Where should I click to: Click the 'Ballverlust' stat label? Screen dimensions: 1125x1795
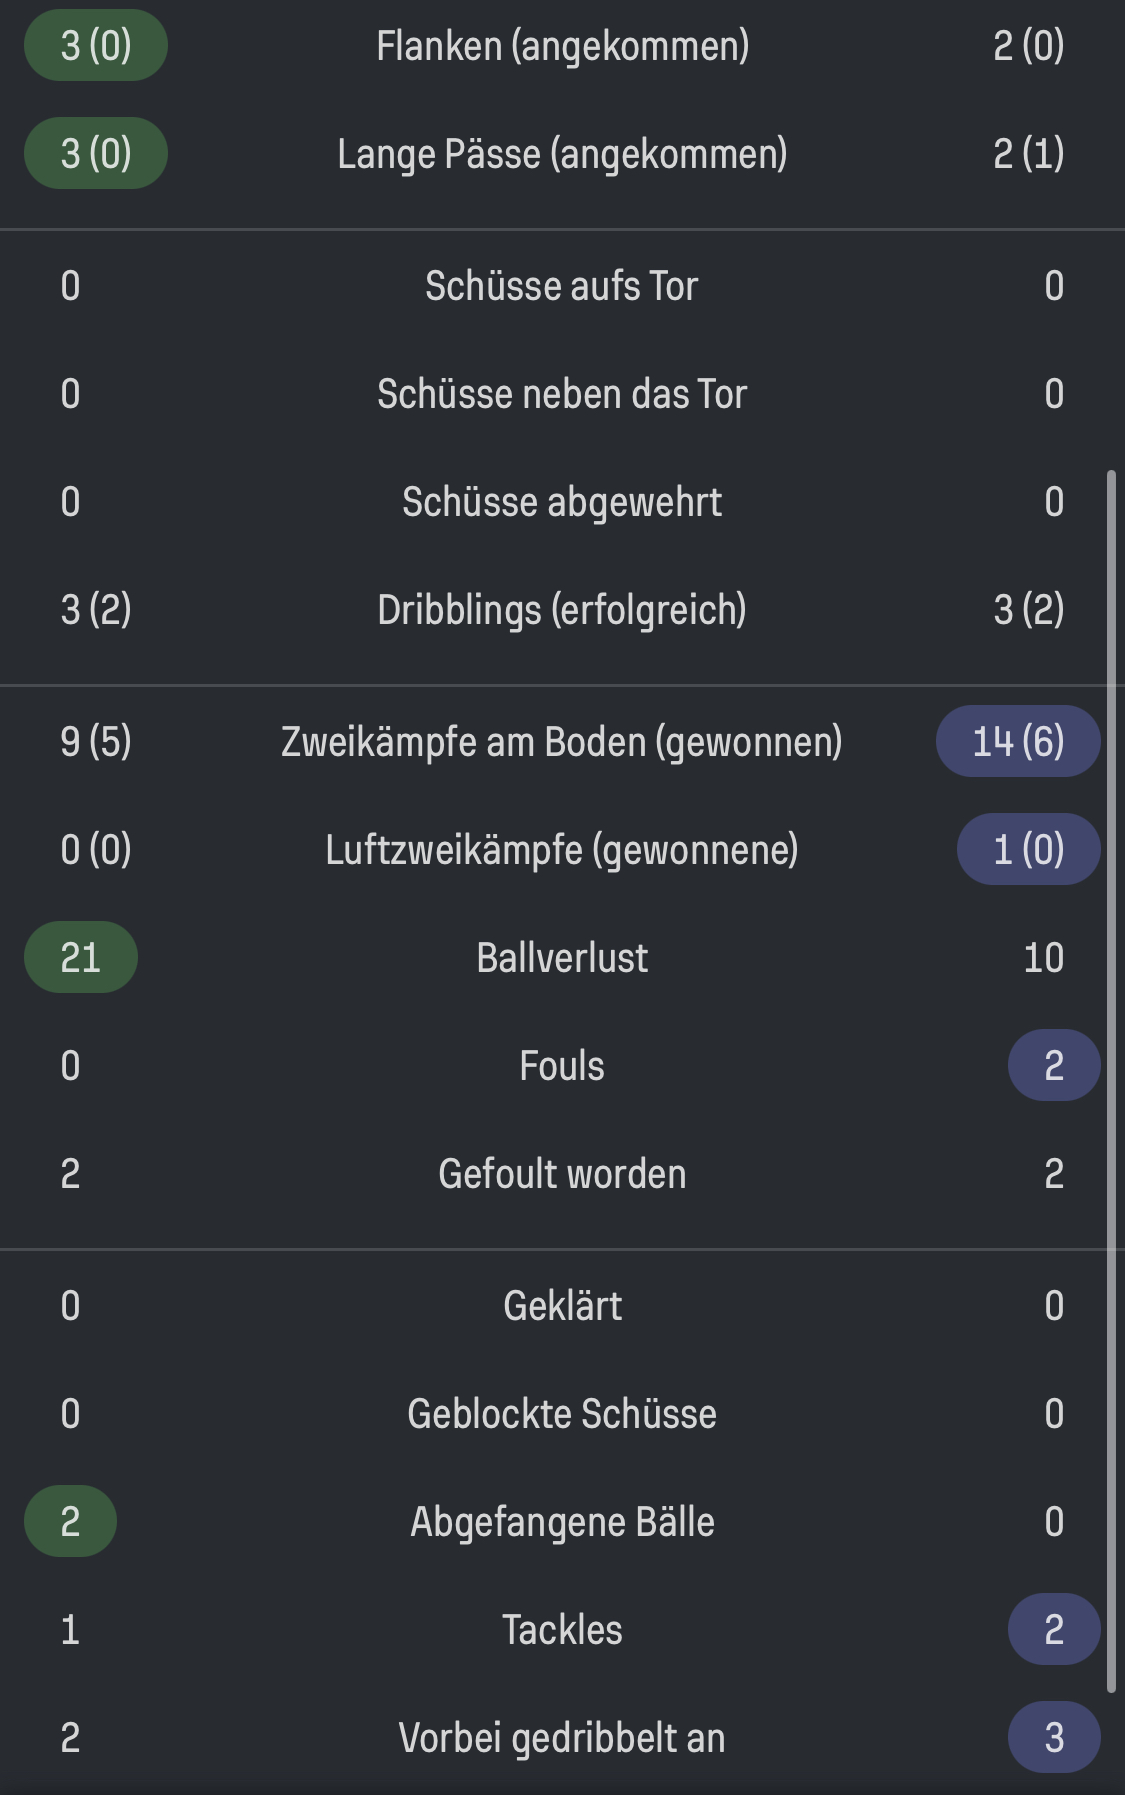pyautogui.click(x=562, y=958)
